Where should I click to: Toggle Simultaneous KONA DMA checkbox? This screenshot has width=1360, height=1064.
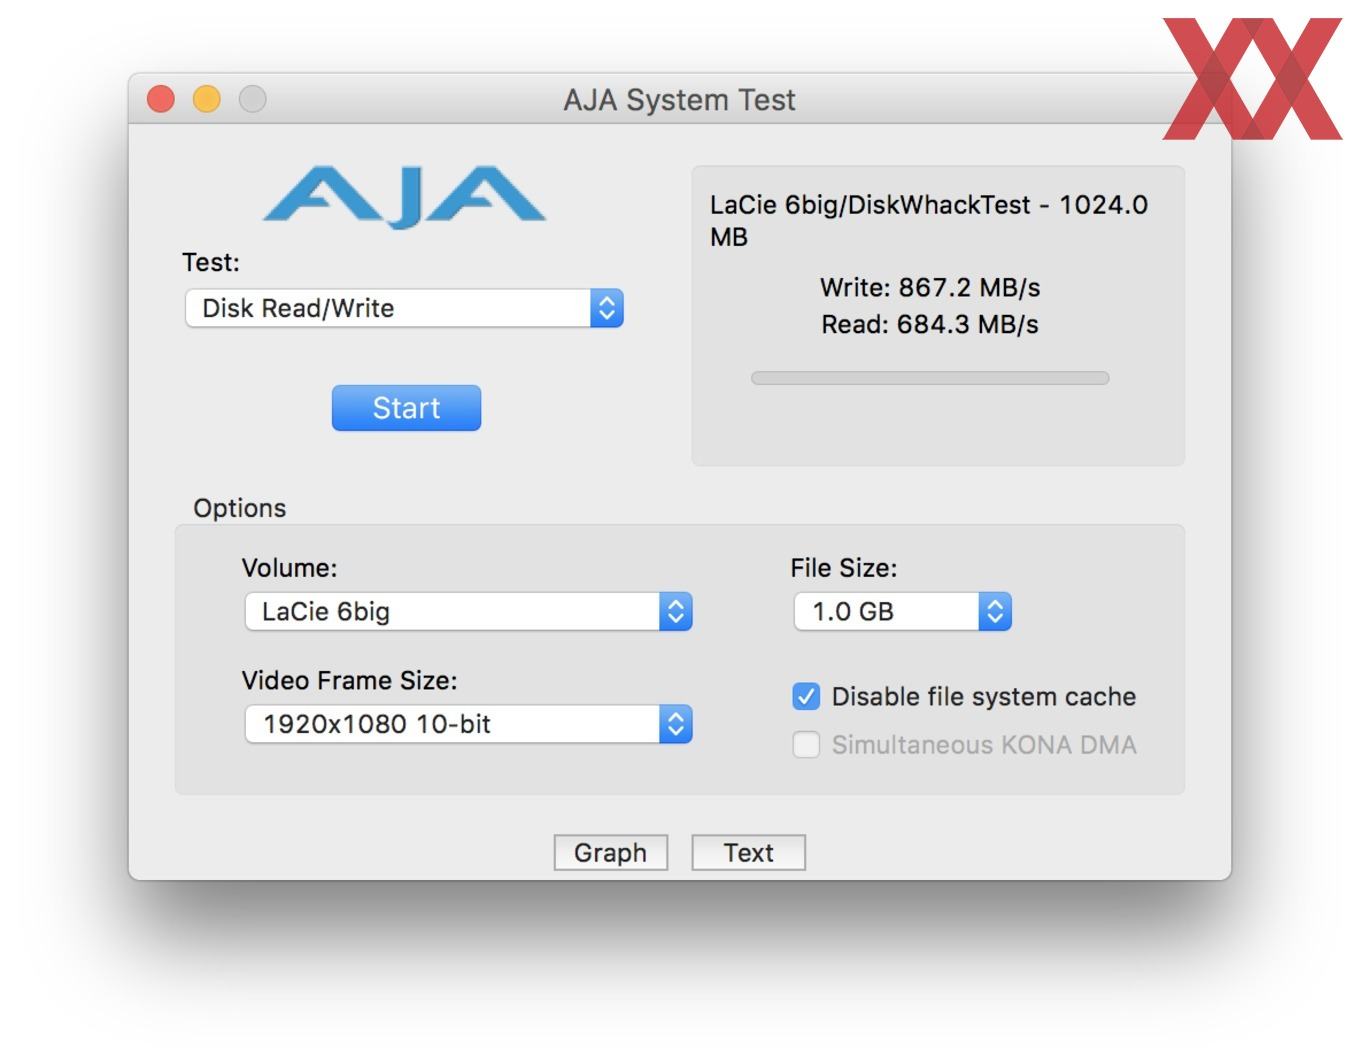(806, 745)
